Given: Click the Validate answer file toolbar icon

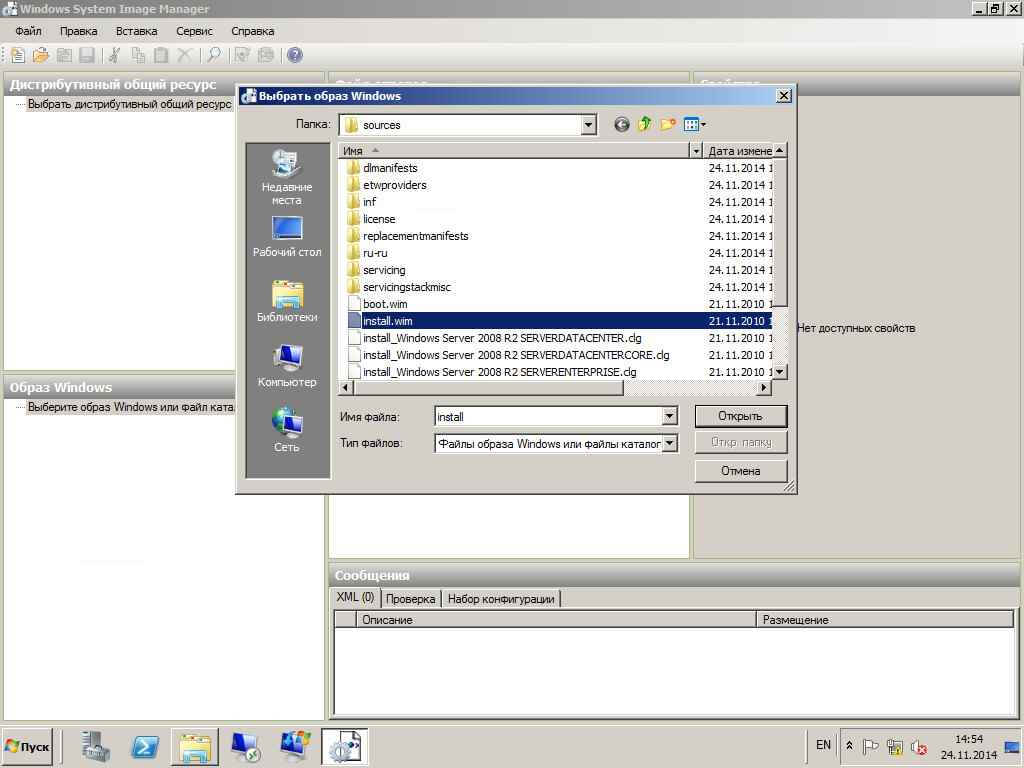Looking at the screenshot, I should 242,56.
